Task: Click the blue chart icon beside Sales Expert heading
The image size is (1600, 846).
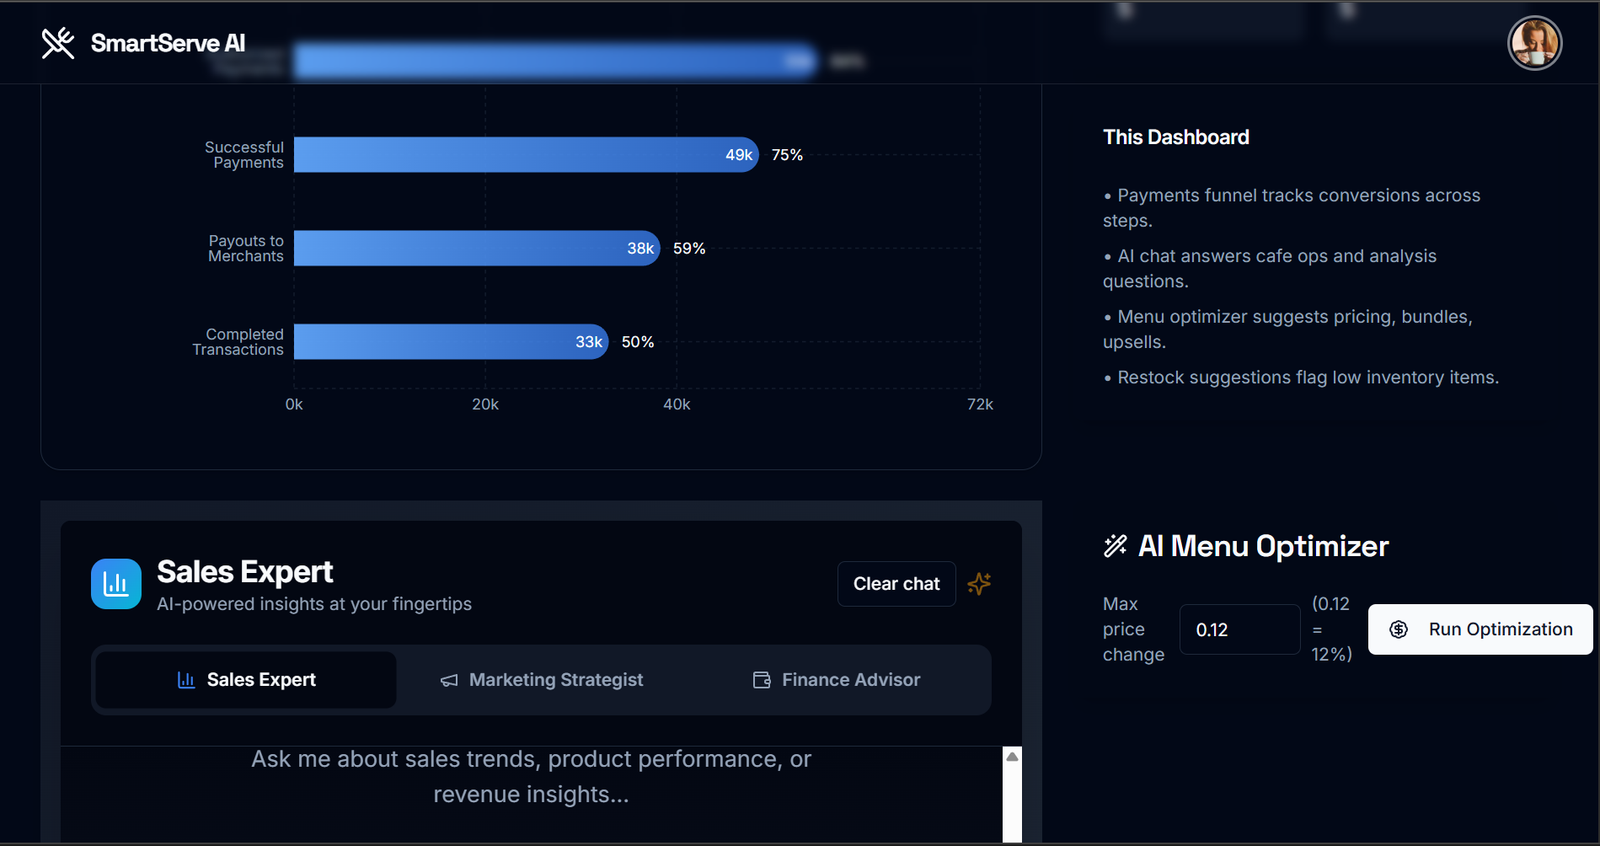Action: pos(116,584)
